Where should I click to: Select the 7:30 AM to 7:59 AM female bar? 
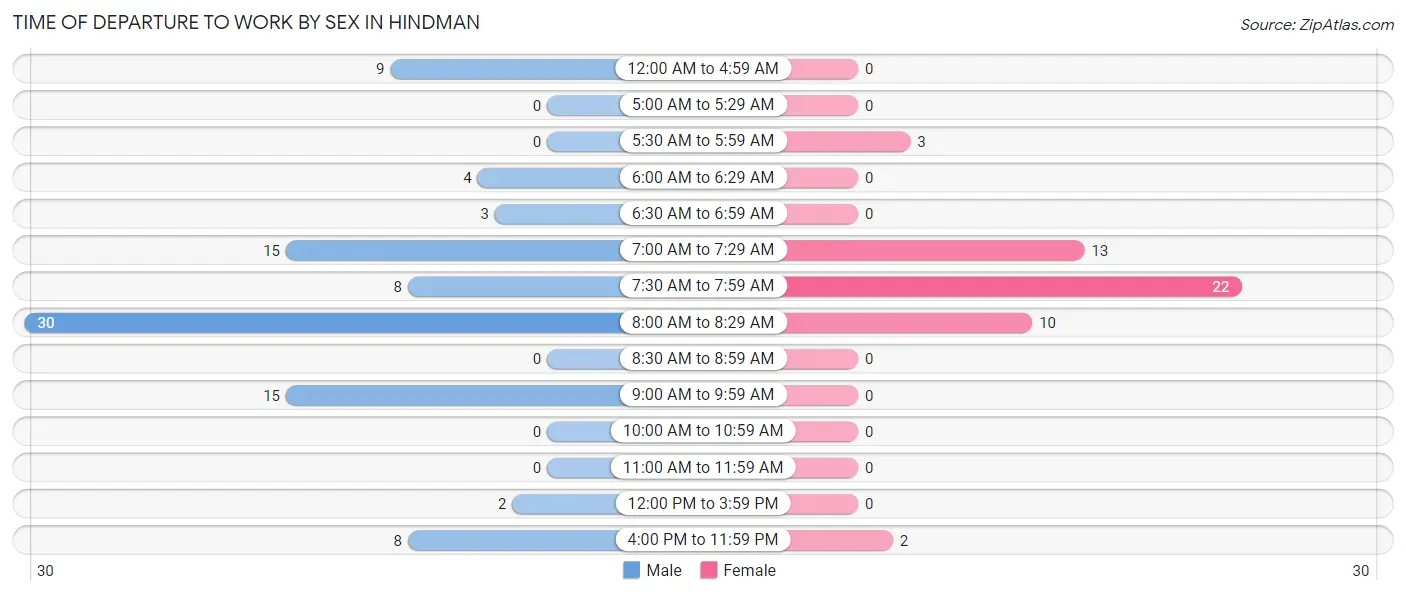pyautogui.click(x=1012, y=286)
